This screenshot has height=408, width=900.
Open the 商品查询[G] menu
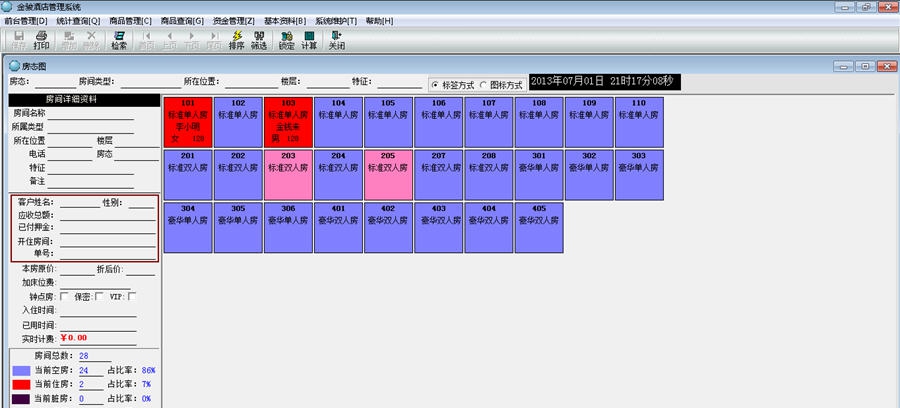click(x=183, y=21)
